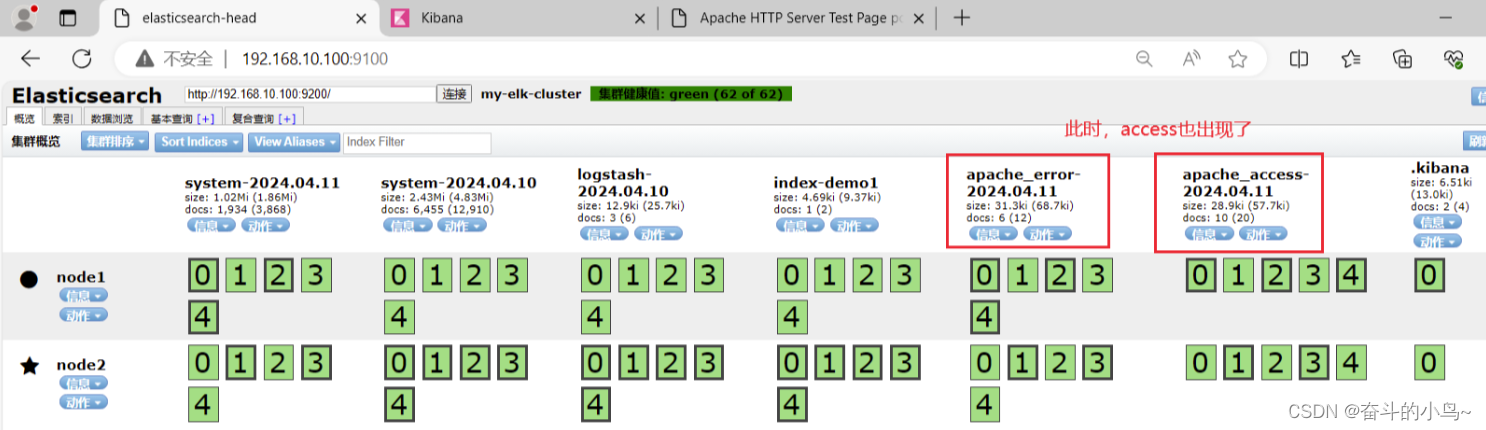Click the 连接 connect button
The width and height of the screenshot is (1486, 430).
tap(454, 94)
